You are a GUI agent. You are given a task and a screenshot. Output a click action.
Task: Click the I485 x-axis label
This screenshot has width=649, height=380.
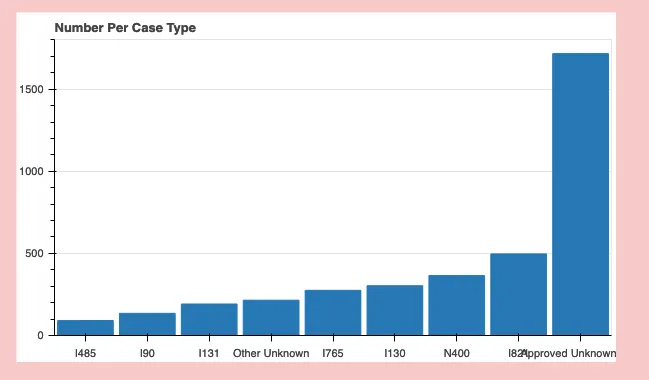pos(85,353)
